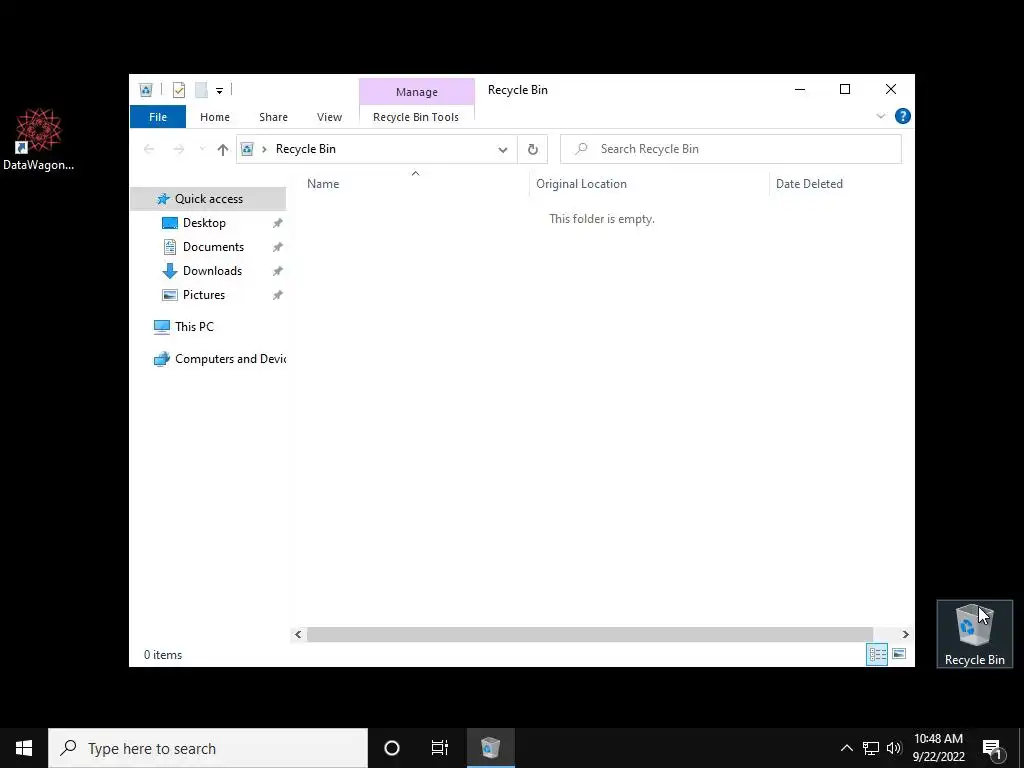The image size is (1024, 768).
Task: Open the Action Center notifications
Action: point(993,748)
